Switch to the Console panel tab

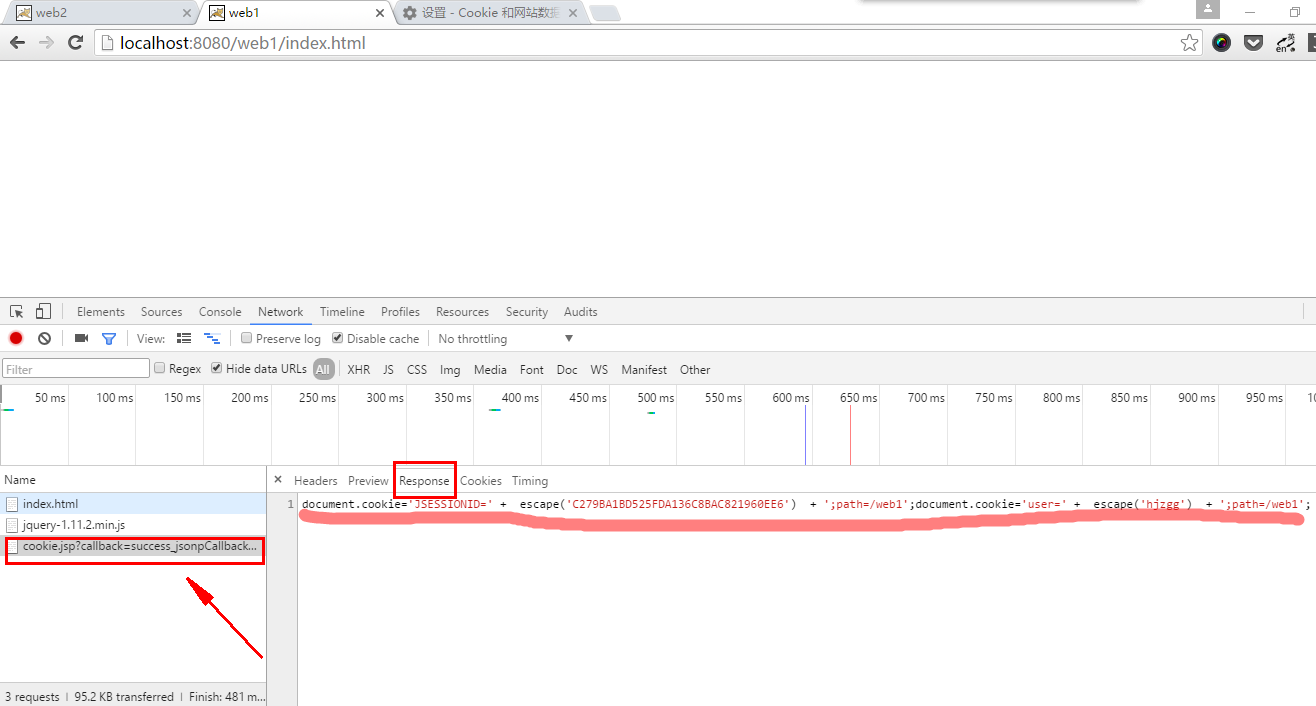[x=220, y=312]
